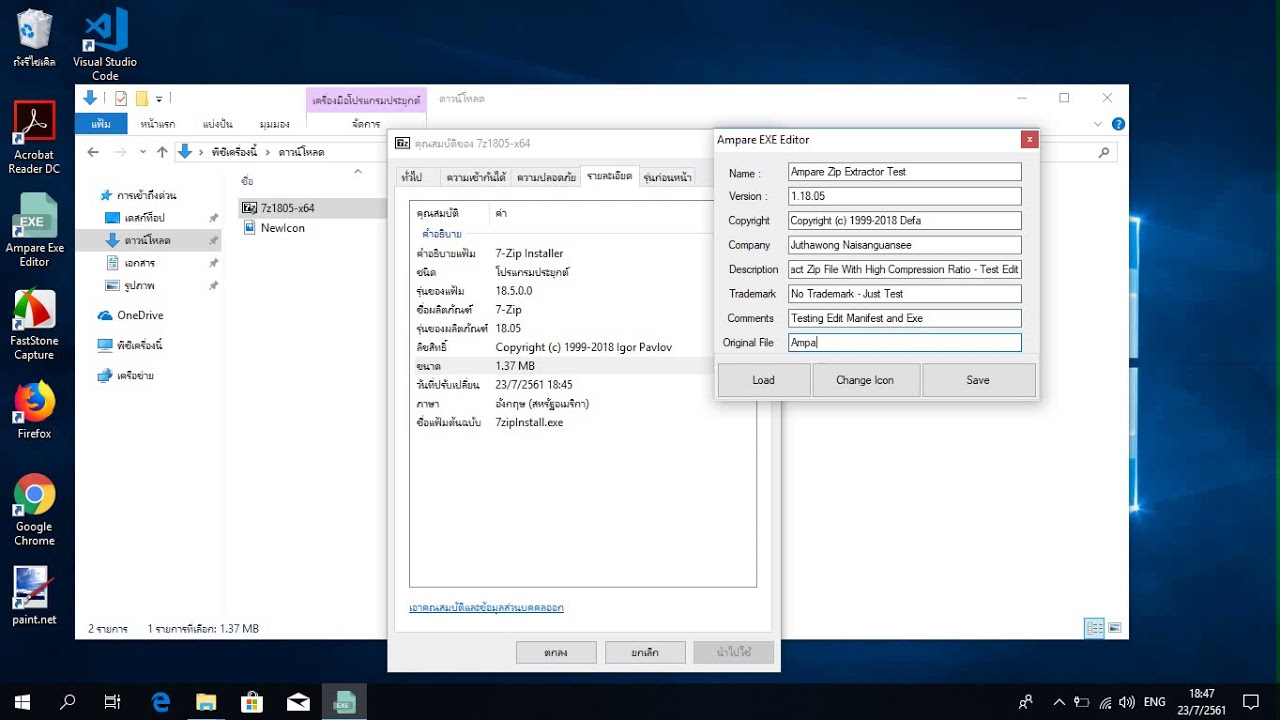Select Desktop in Explorer quick access

tap(145, 218)
